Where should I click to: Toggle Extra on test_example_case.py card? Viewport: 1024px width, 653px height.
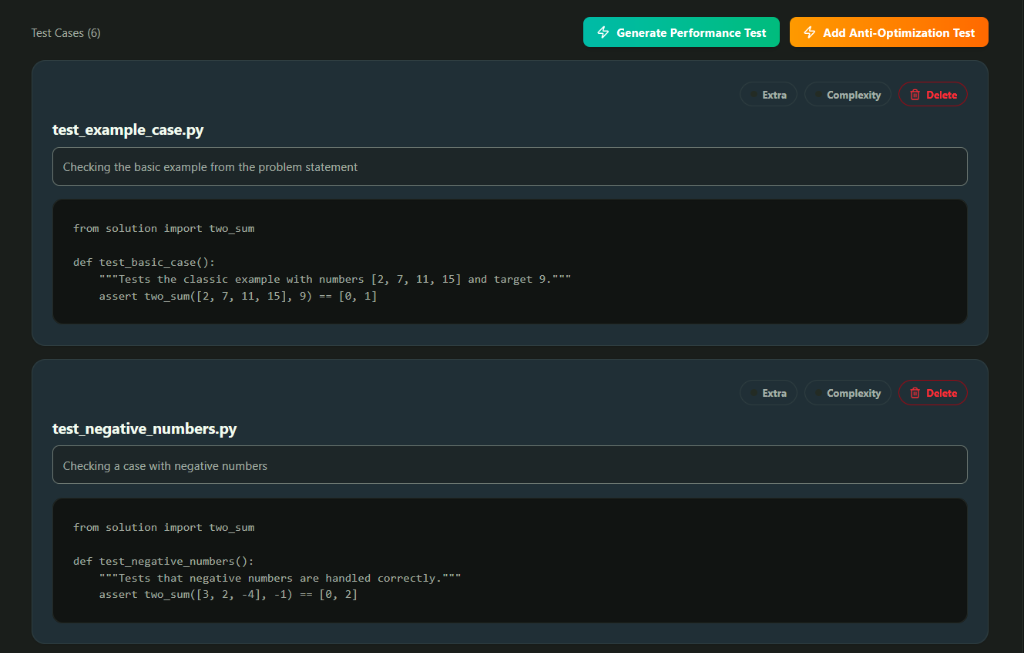(x=768, y=95)
